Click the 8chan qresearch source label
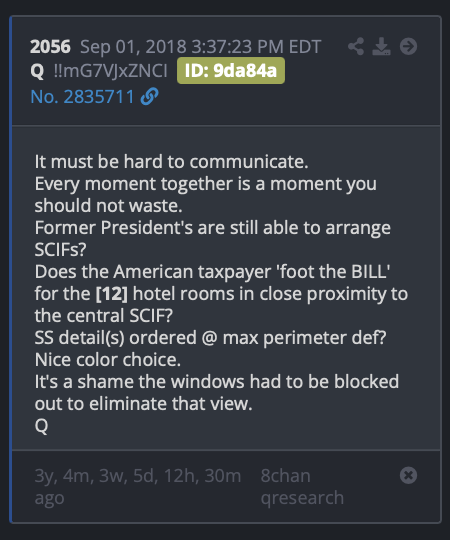This screenshot has height=540, width=450. (x=302, y=487)
